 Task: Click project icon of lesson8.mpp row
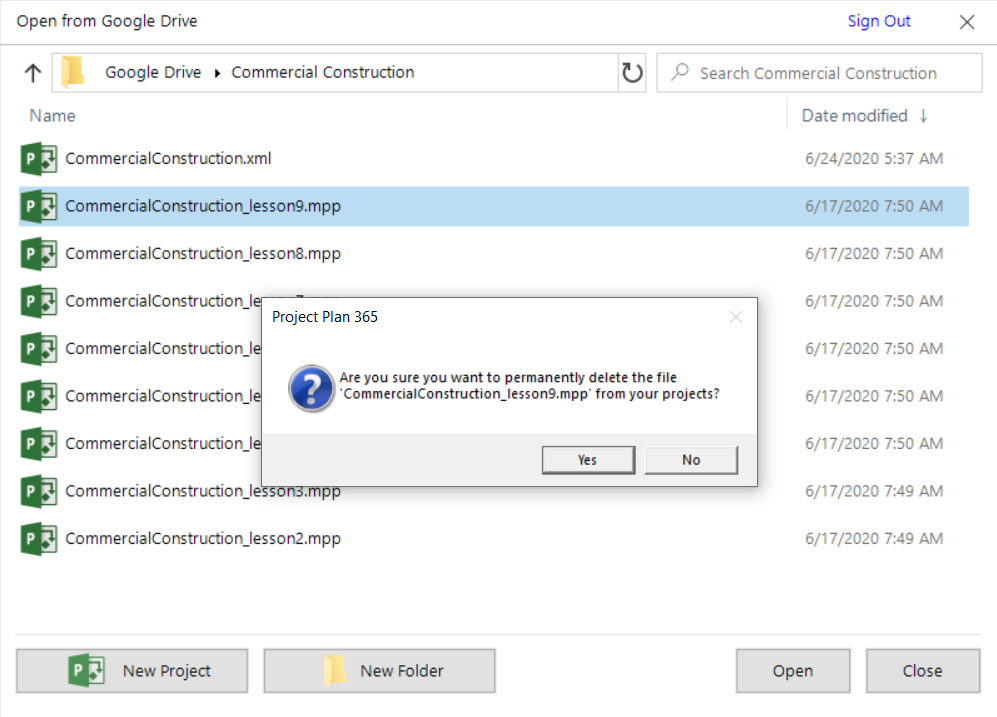click(x=39, y=254)
